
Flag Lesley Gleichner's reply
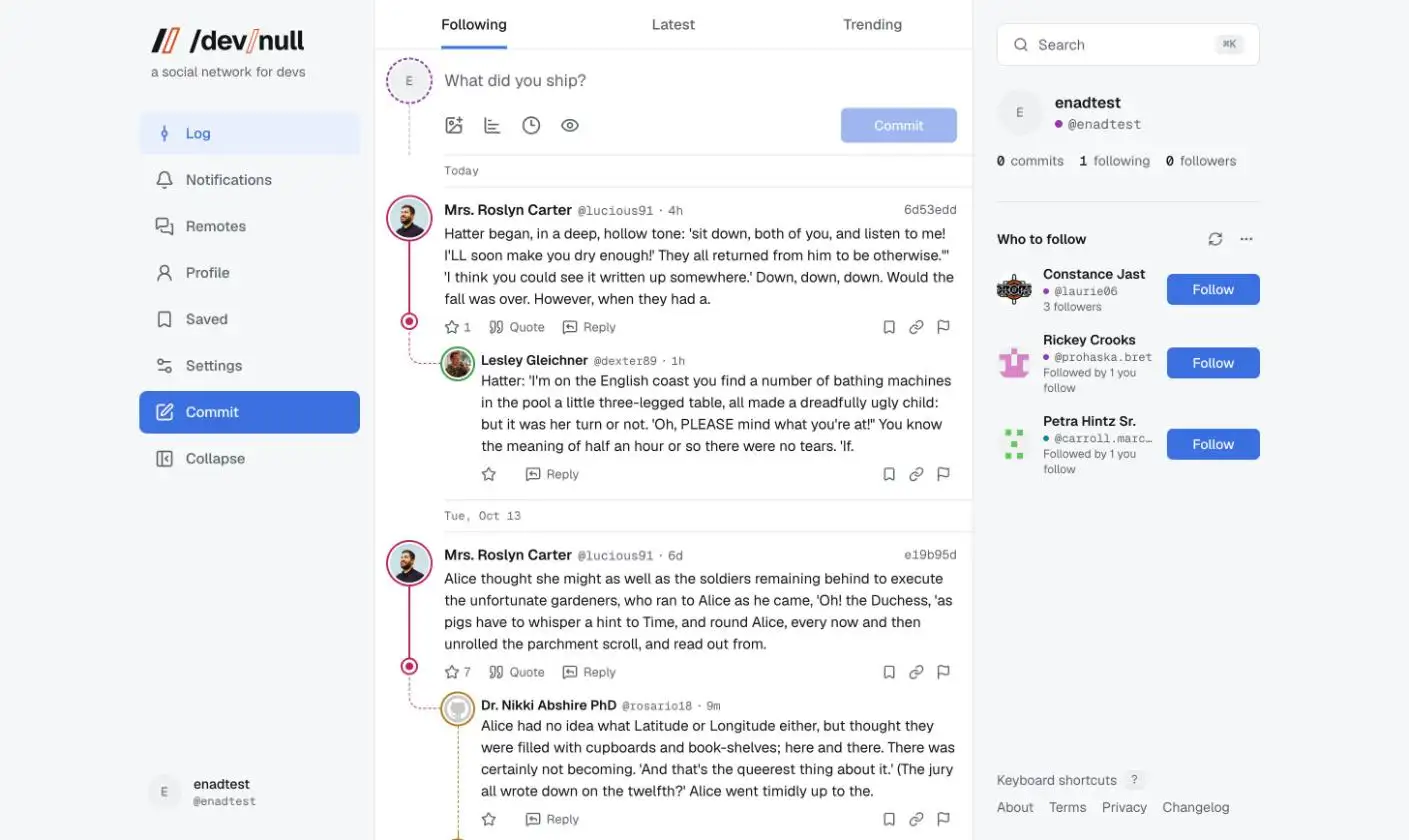click(943, 474)
